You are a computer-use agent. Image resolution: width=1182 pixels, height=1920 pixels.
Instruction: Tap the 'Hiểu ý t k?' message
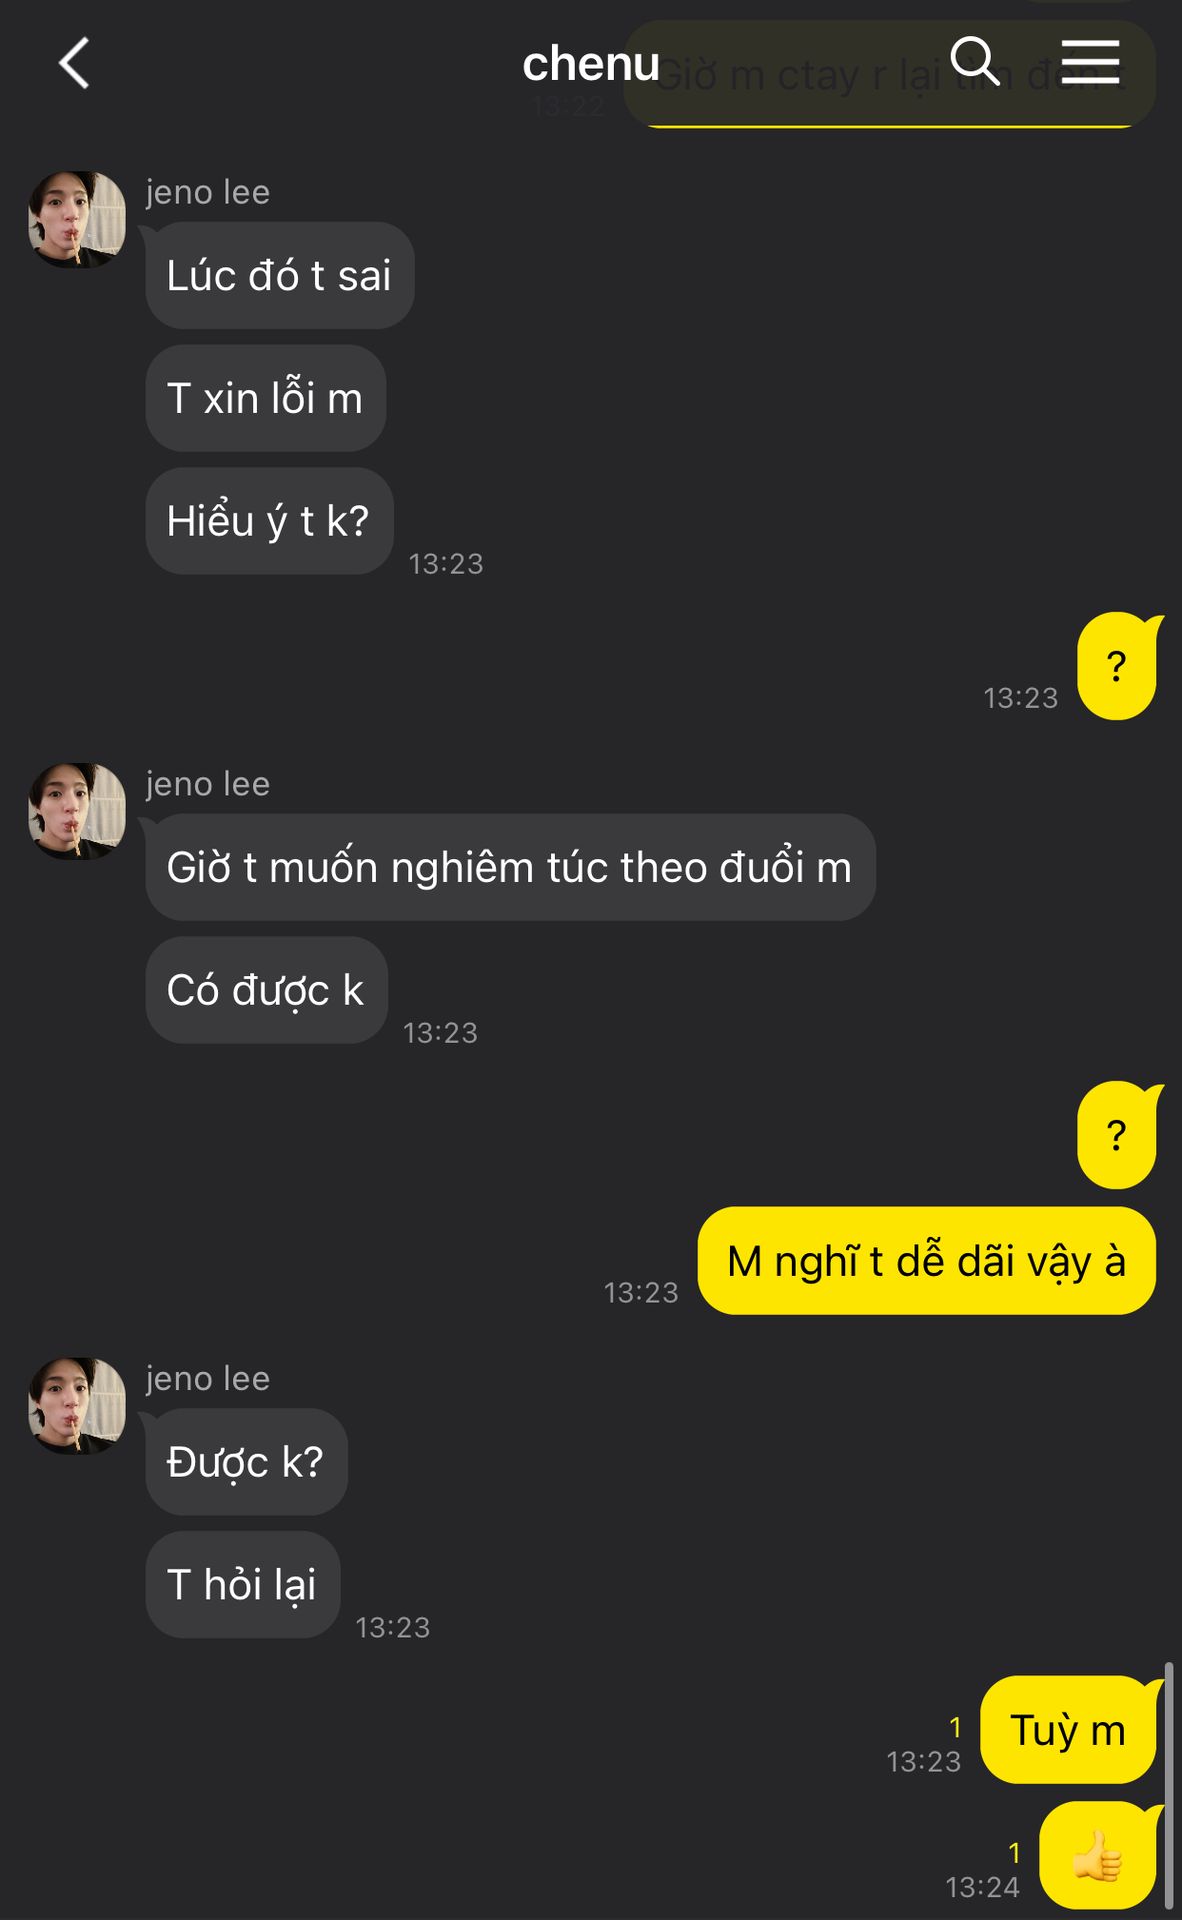pyautogui.click(x=269, y=521)
